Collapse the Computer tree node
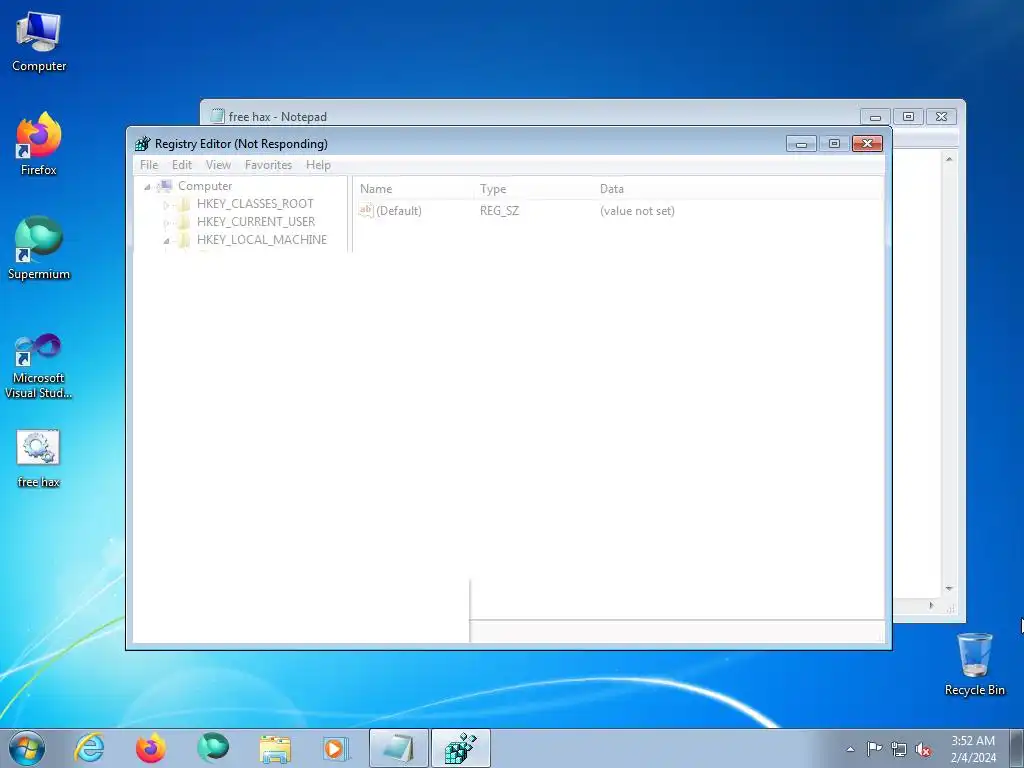 [148, 187]
